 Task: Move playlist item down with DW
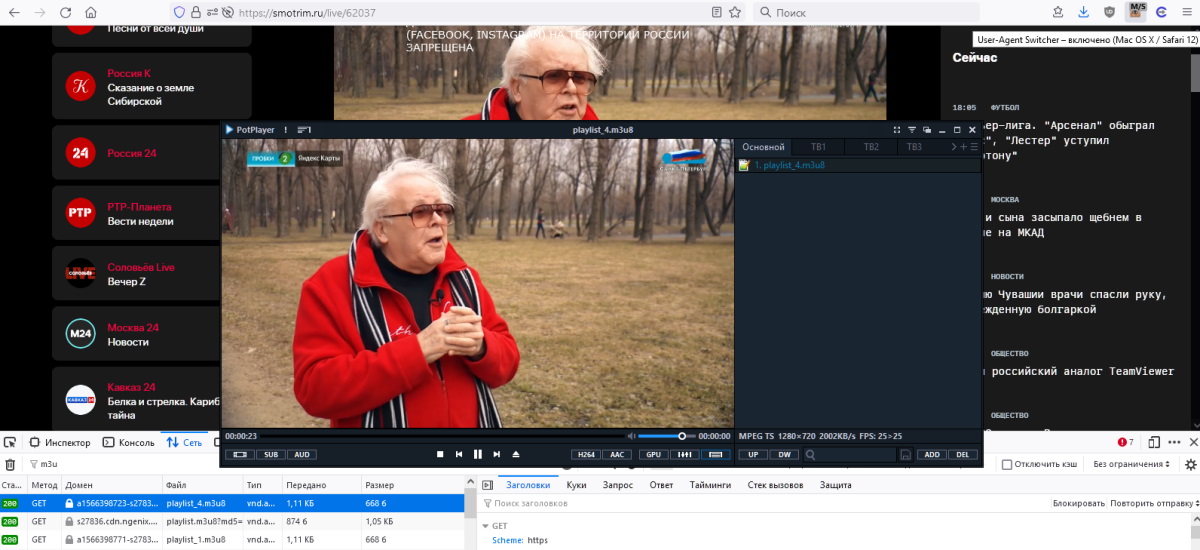pyautogui.click(x=785, y=454)
